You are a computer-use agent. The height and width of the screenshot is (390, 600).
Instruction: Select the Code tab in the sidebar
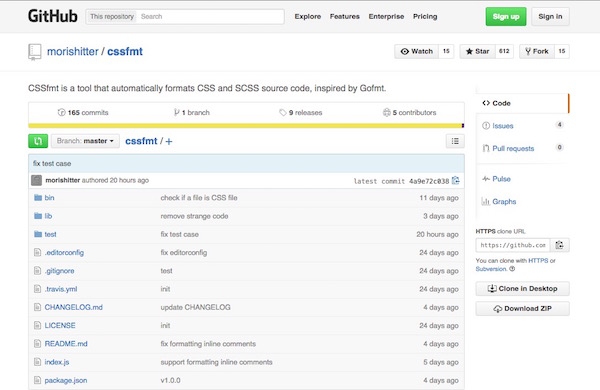tap(522, 103)
